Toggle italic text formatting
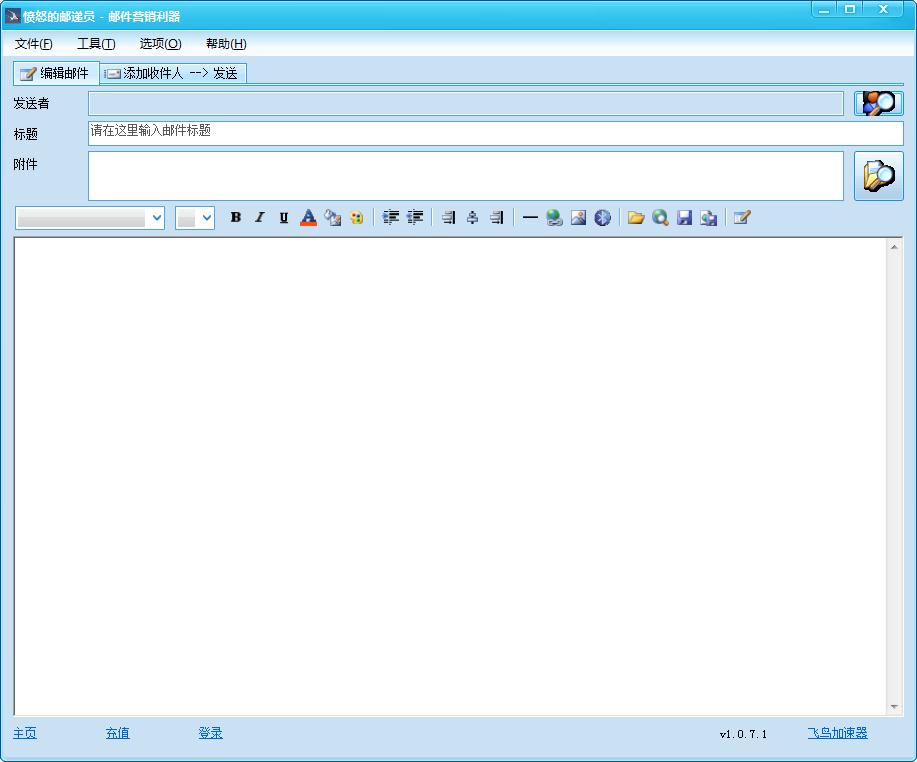This screenshot has width=917, height=762. click(x=260, y=218)
